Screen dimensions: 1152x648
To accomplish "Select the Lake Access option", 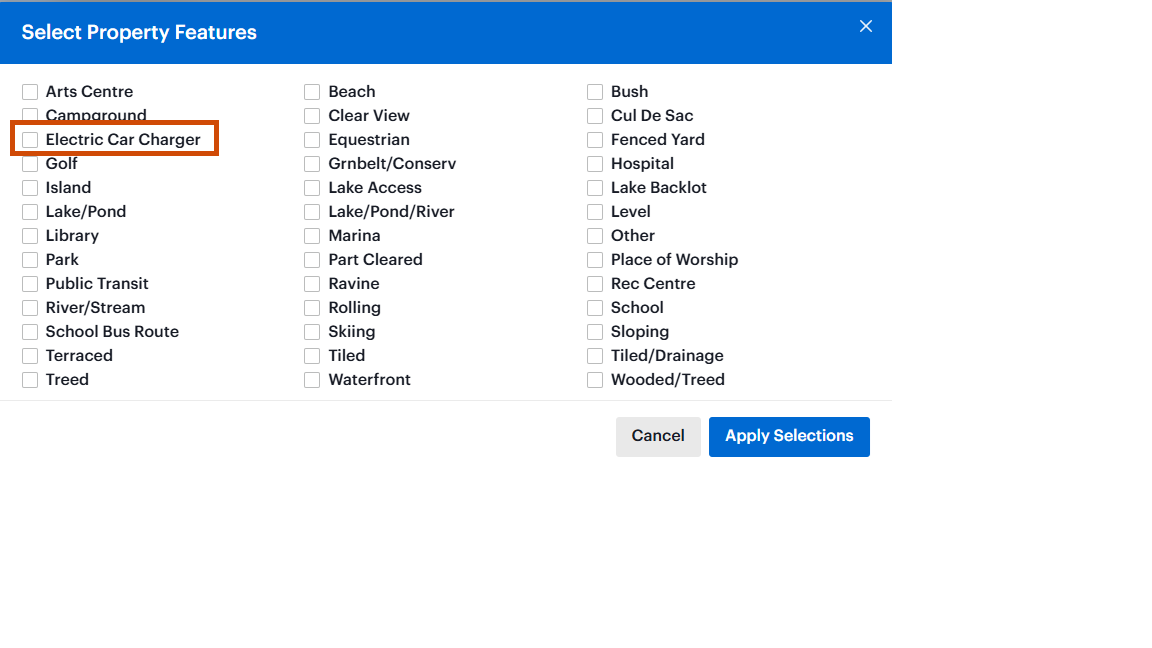I will [313, 188].
